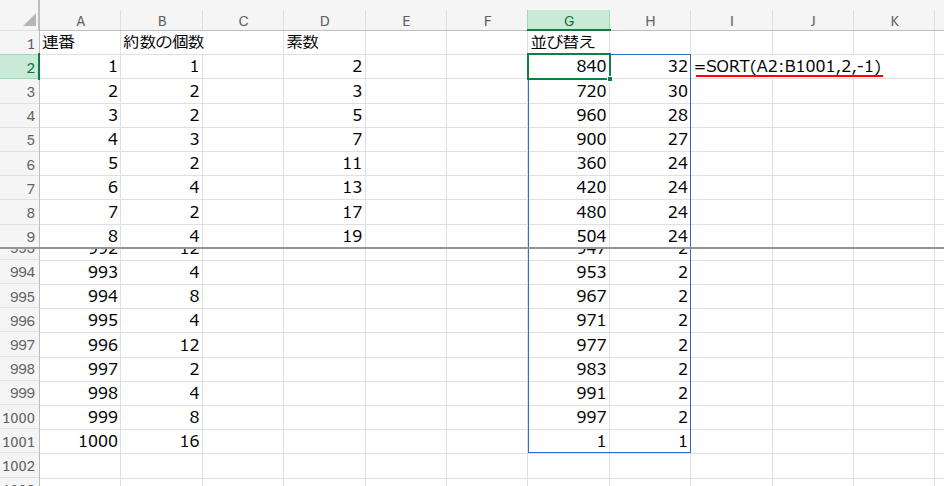Viewport: 944px width, 486px height.
Task: Click cell D2 showing prime 2
Action: 324,67
